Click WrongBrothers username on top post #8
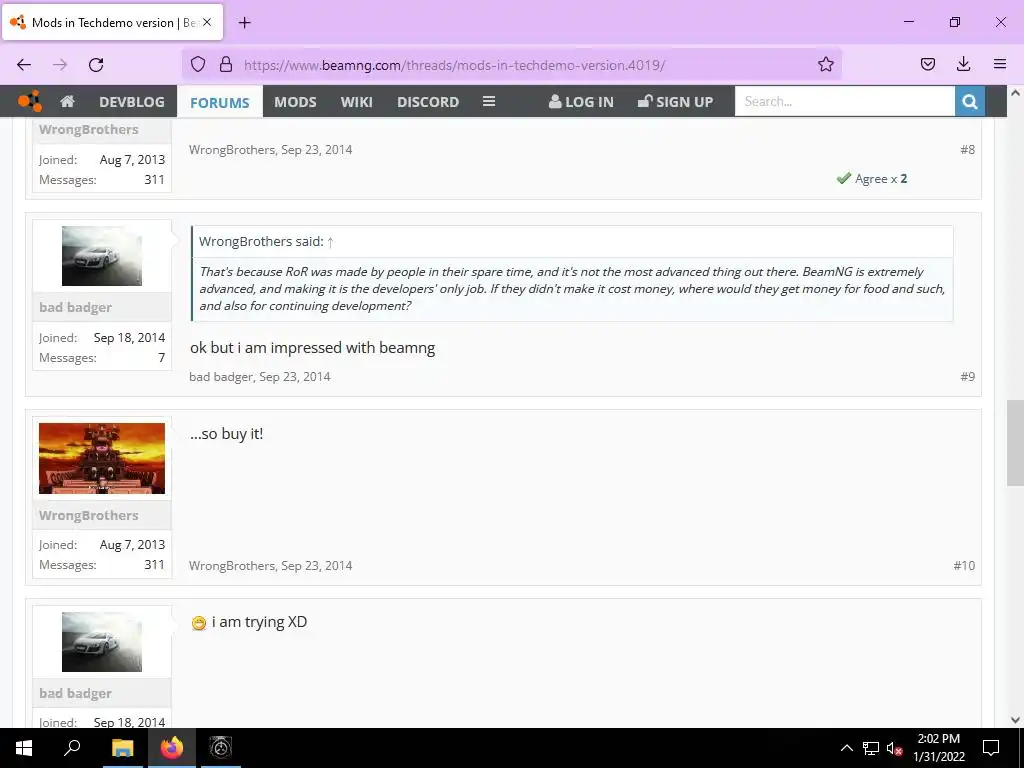 (x=88, y=129)
